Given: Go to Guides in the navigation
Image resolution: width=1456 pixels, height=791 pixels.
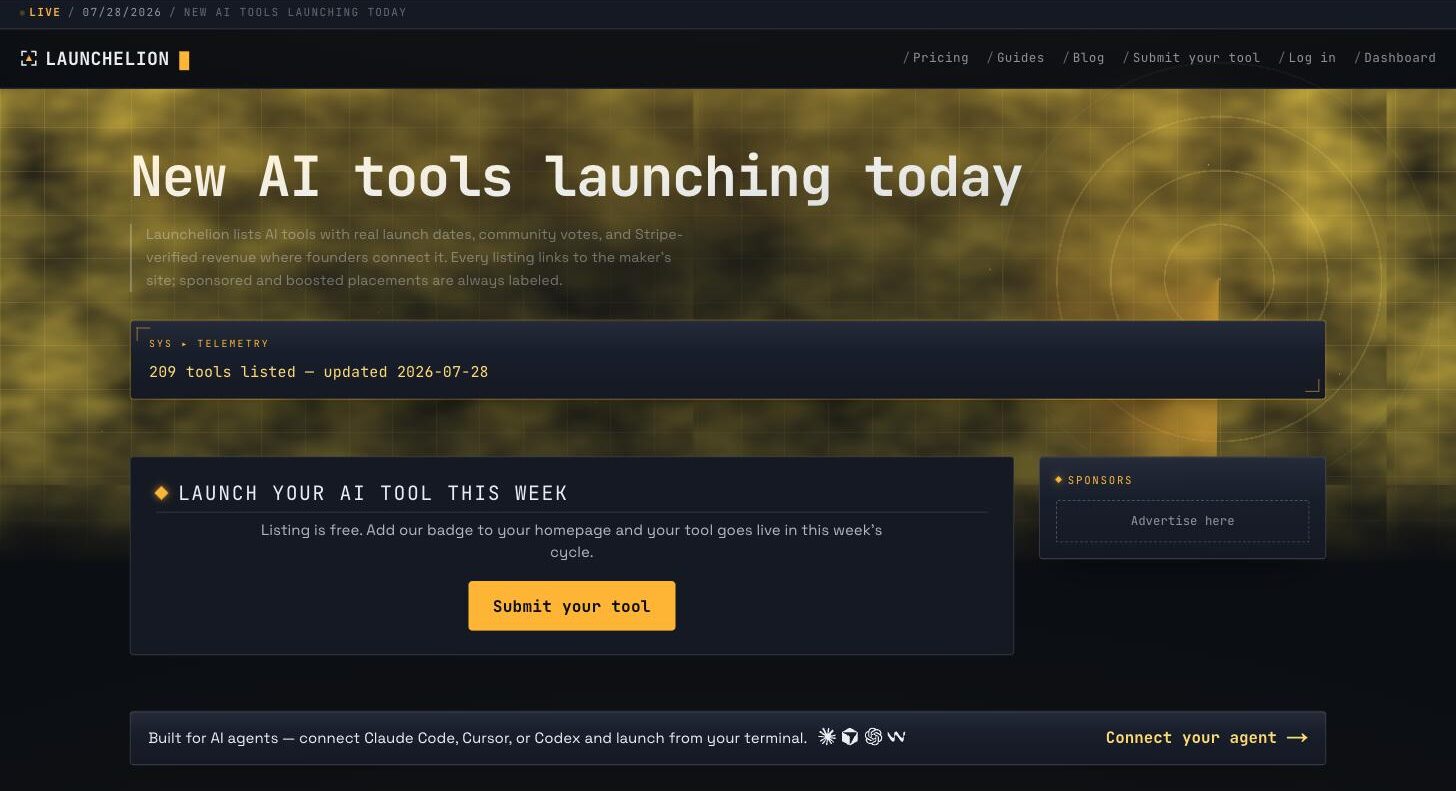Looking at the screenshot, I should click(1016, 58).
